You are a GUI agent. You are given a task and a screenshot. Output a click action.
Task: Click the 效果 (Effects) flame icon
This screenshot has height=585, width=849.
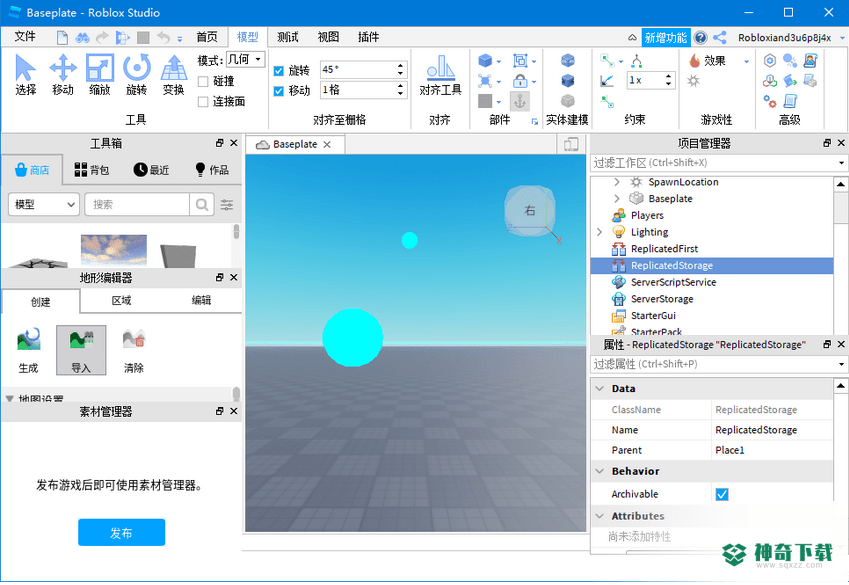coord(695,61)
